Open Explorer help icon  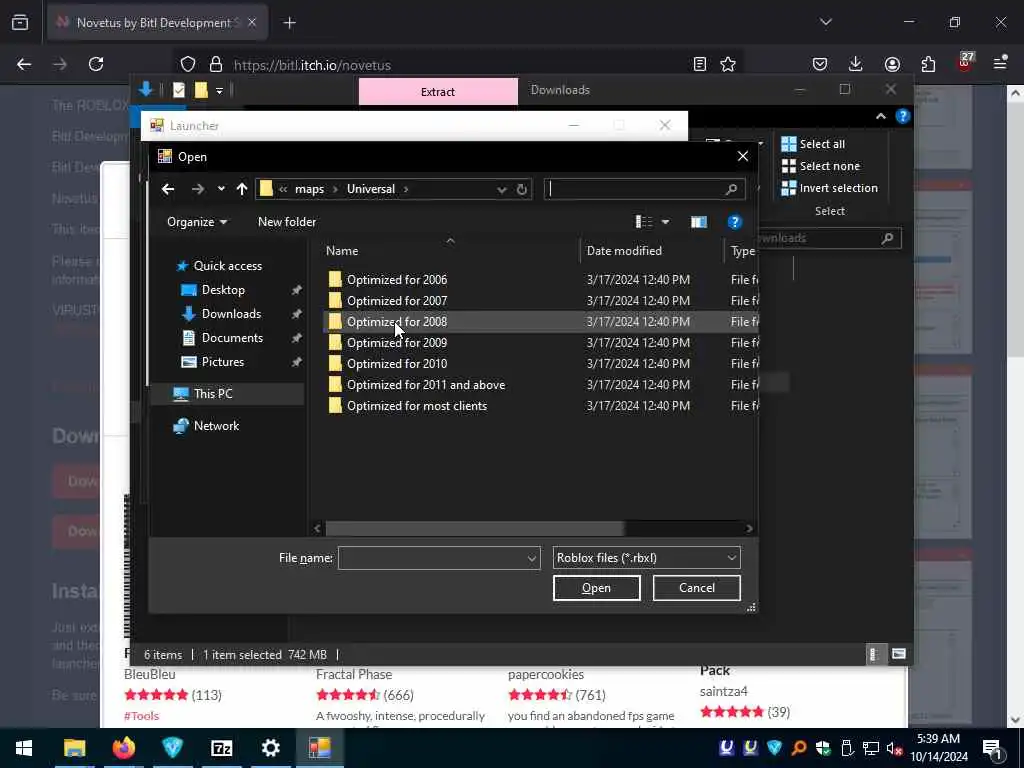(903, 116)
